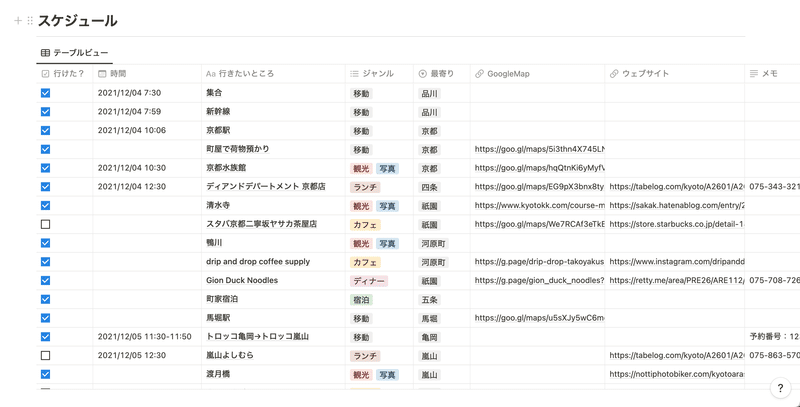The width and height of the screenshot is (800, 407).
Task: Click the トロッコ亀岡→トロッコ嵐山 entry name
Action: pos(257,337)
